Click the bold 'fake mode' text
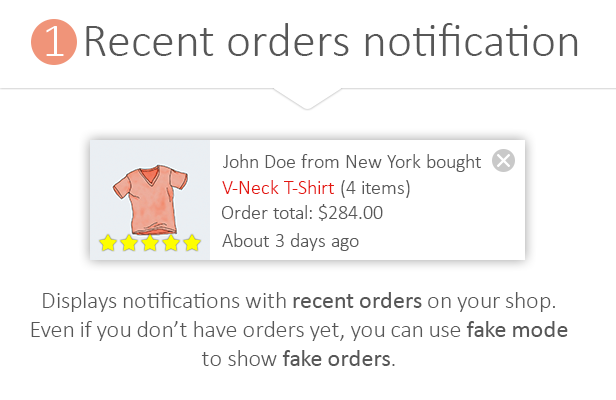 [x=517, y=330]
